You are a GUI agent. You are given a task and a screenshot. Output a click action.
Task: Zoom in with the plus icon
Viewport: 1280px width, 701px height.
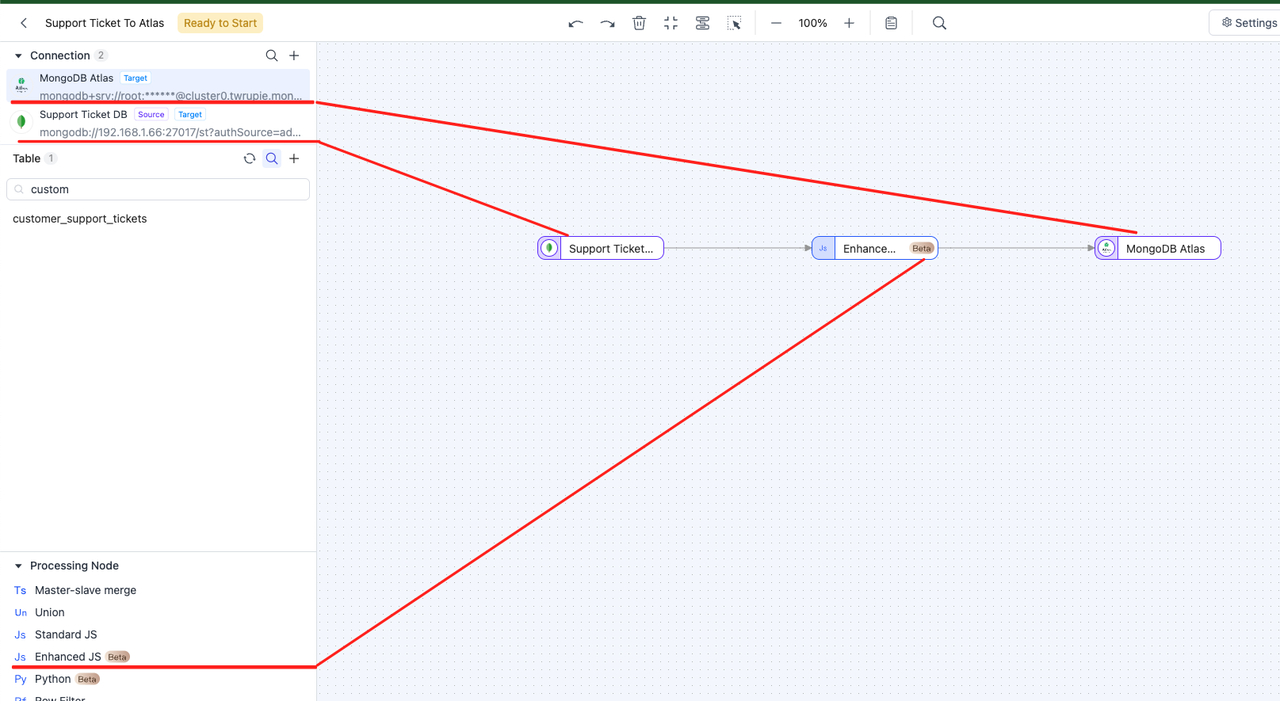[849, 23]
